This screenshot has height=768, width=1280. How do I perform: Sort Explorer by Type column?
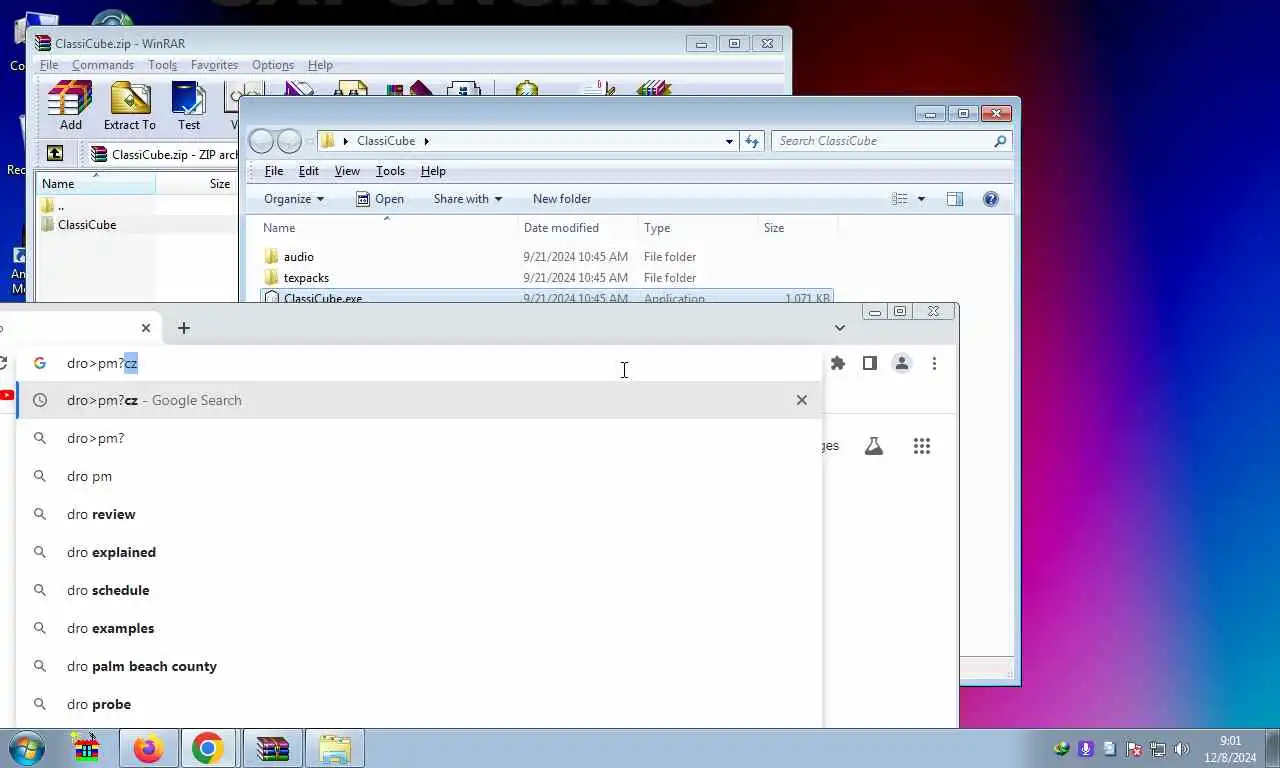click(x=698, y=228)
